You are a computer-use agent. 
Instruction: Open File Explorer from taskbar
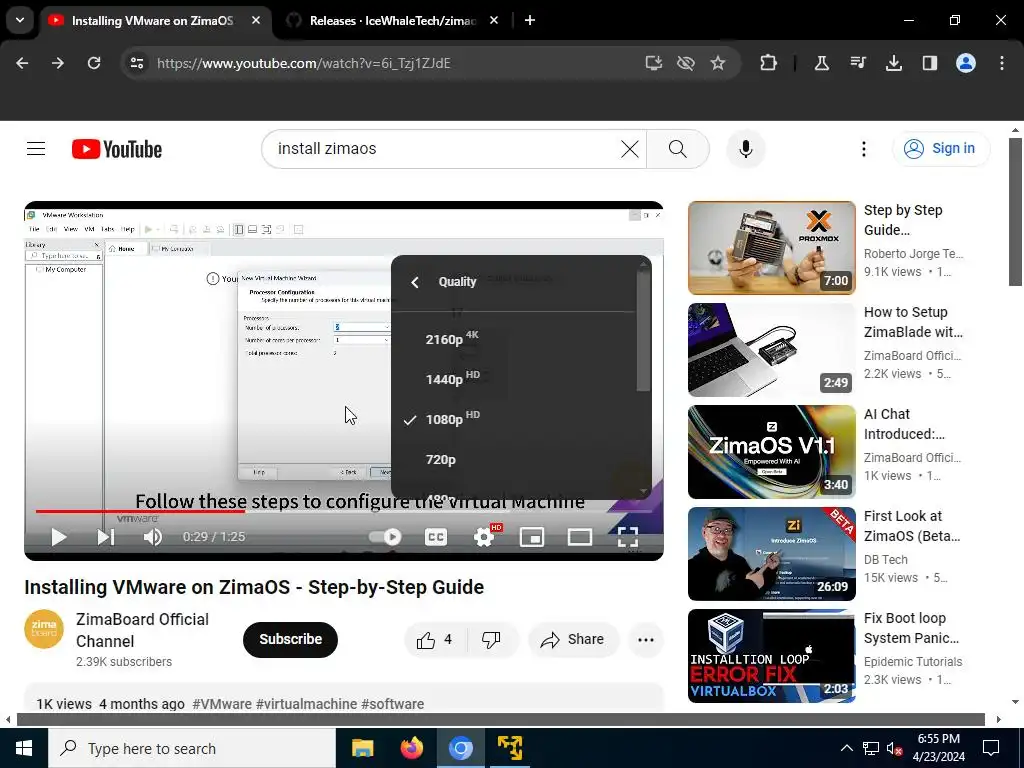pyautogui.click(x=362, y=748)
